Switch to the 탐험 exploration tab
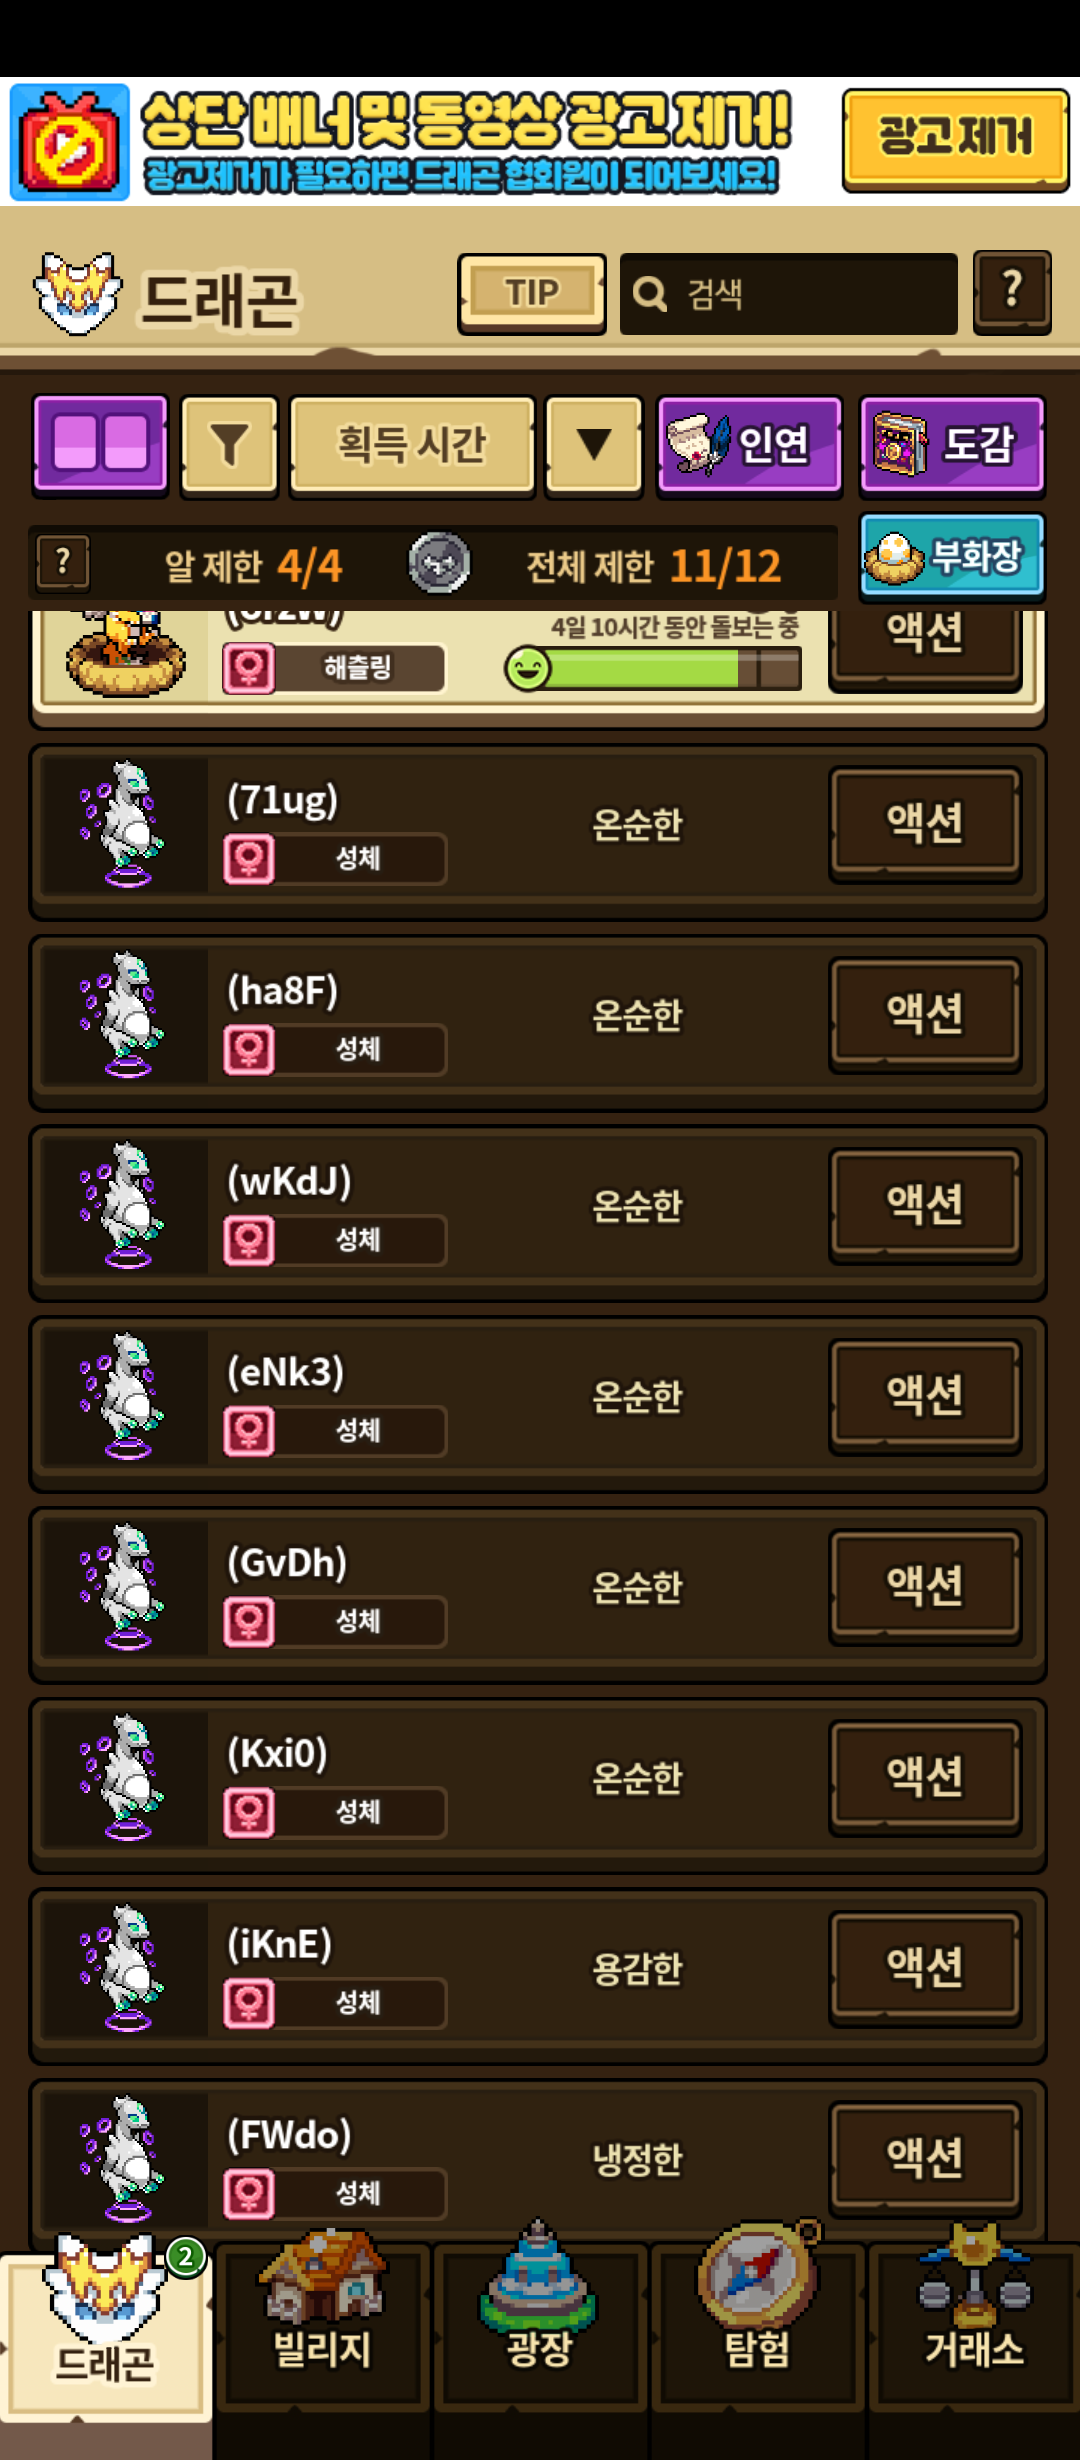The width and height of the screenshot is (1080, 2460). click(x=757, y=2320)
